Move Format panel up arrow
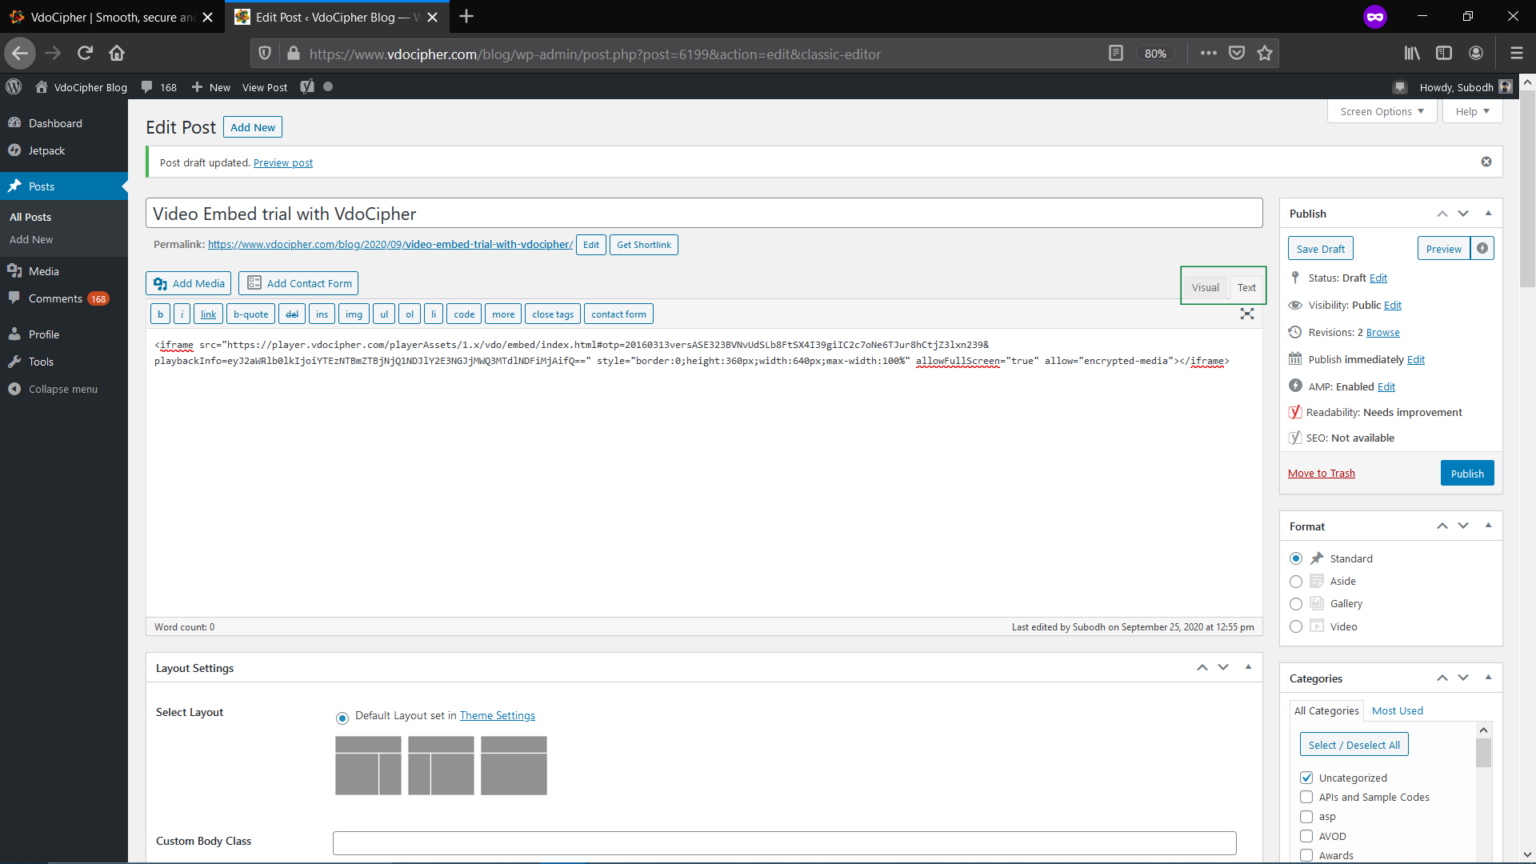The width and height of the screenshot is (1536, 864). tap(1442, 525)
